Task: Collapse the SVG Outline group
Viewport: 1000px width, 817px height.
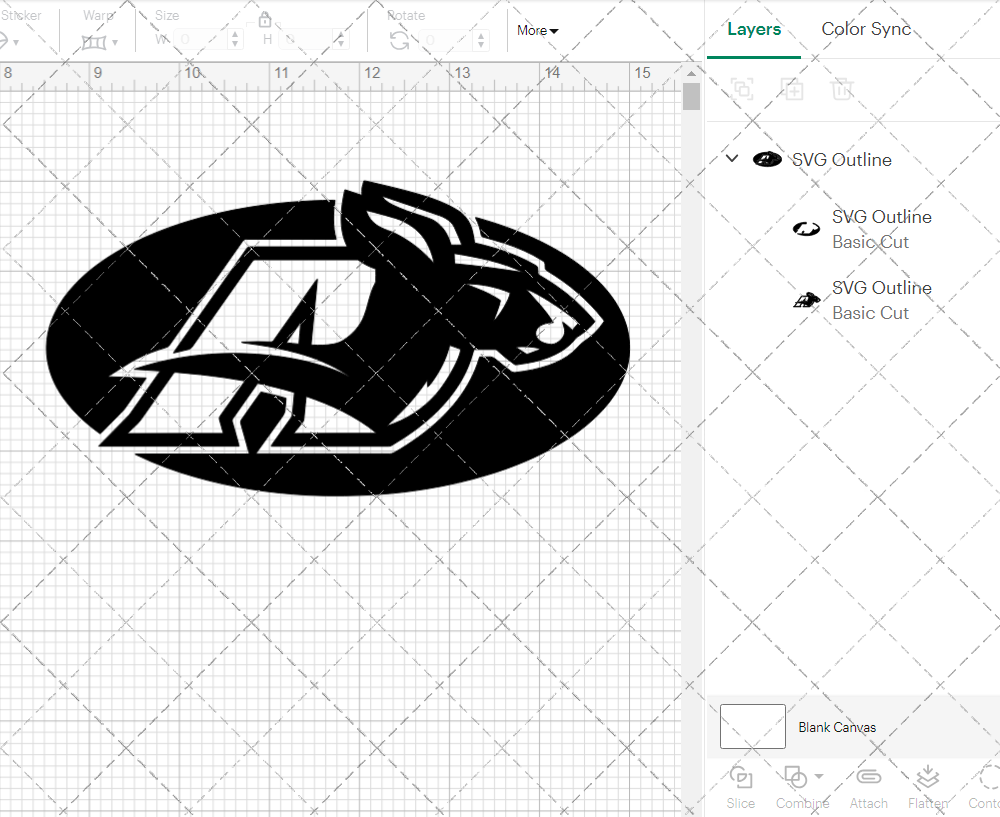Action: 731,158
